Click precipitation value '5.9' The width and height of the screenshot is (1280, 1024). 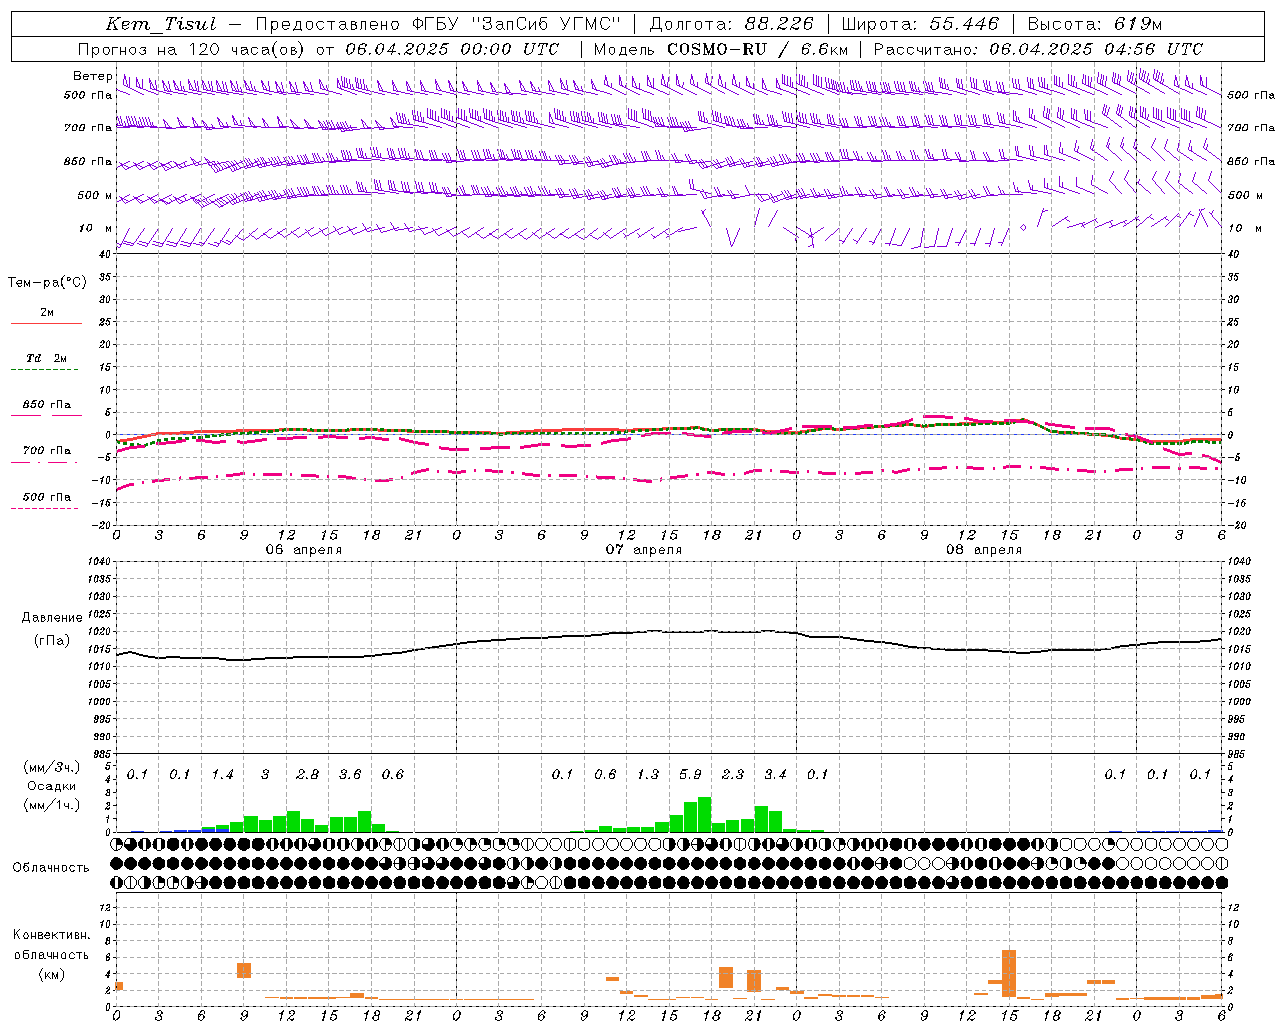(x=690, y=774)
